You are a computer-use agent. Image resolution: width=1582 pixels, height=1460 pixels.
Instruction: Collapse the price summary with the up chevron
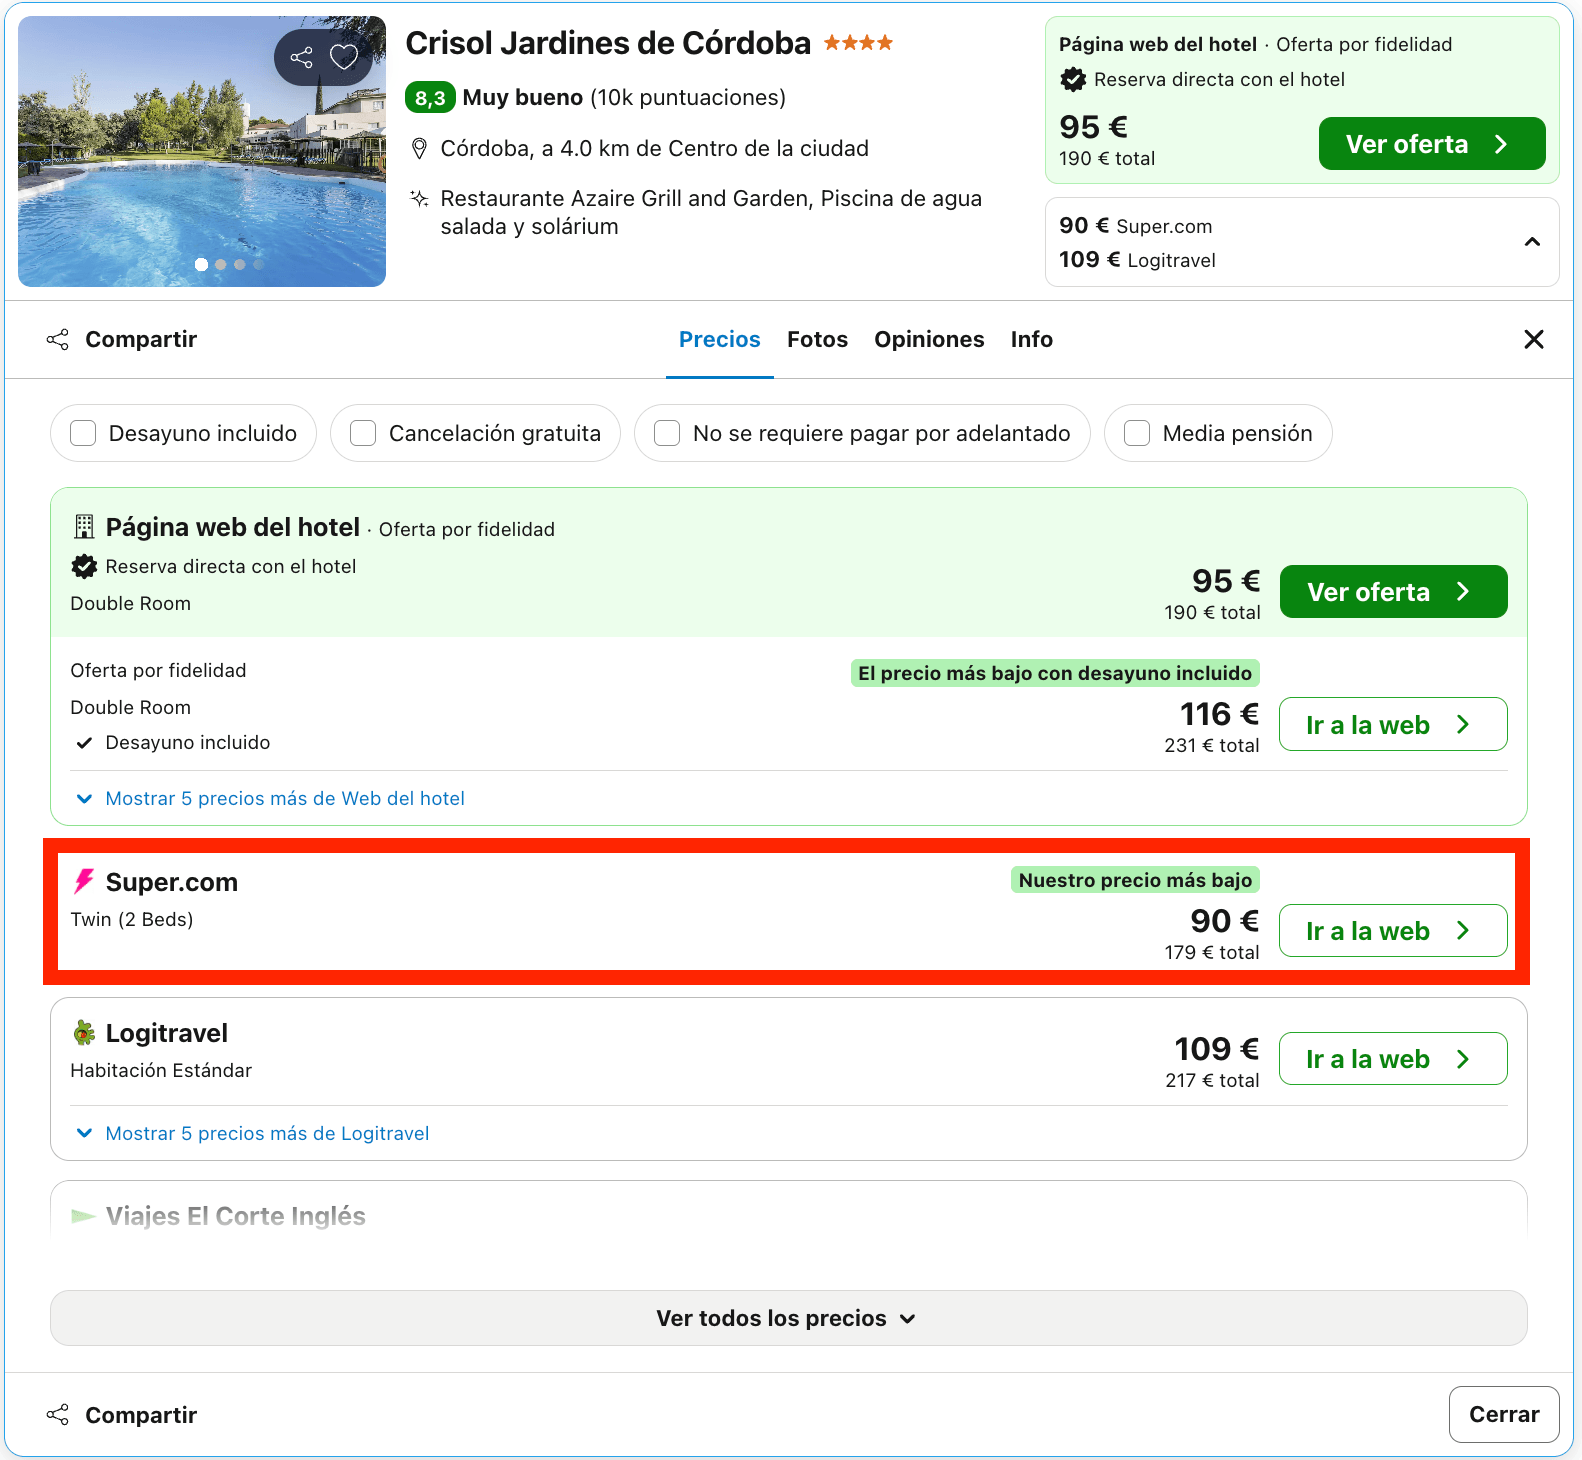(x=1532, y=242)
